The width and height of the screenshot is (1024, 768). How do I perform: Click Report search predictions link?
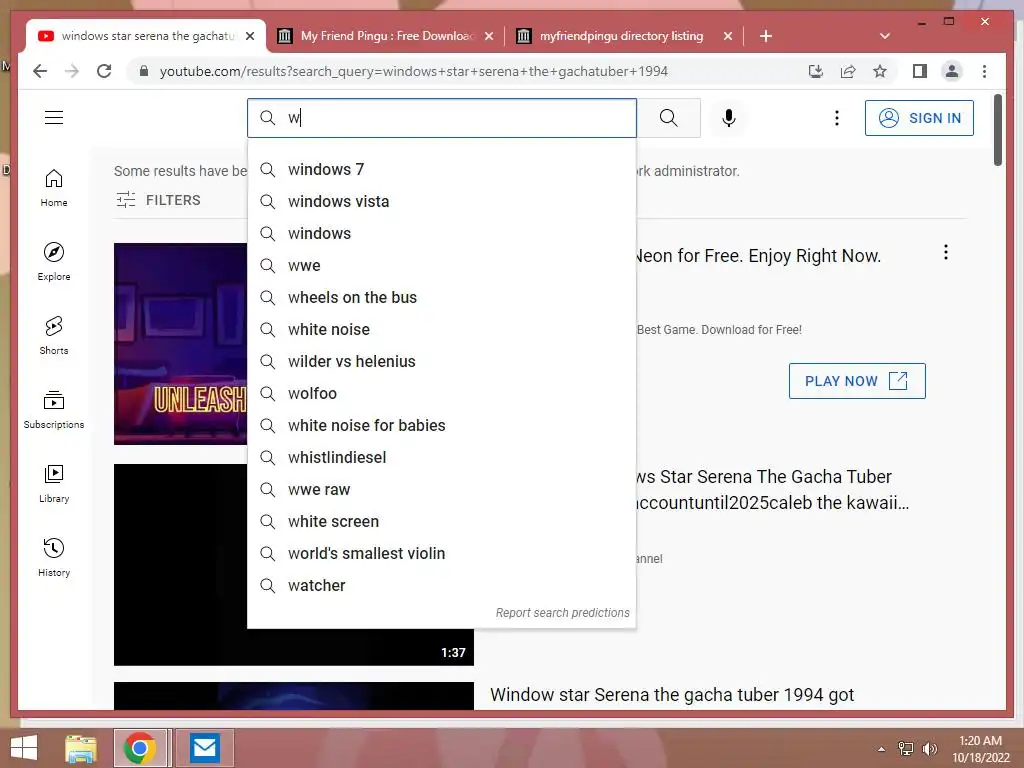coord(562,613)
